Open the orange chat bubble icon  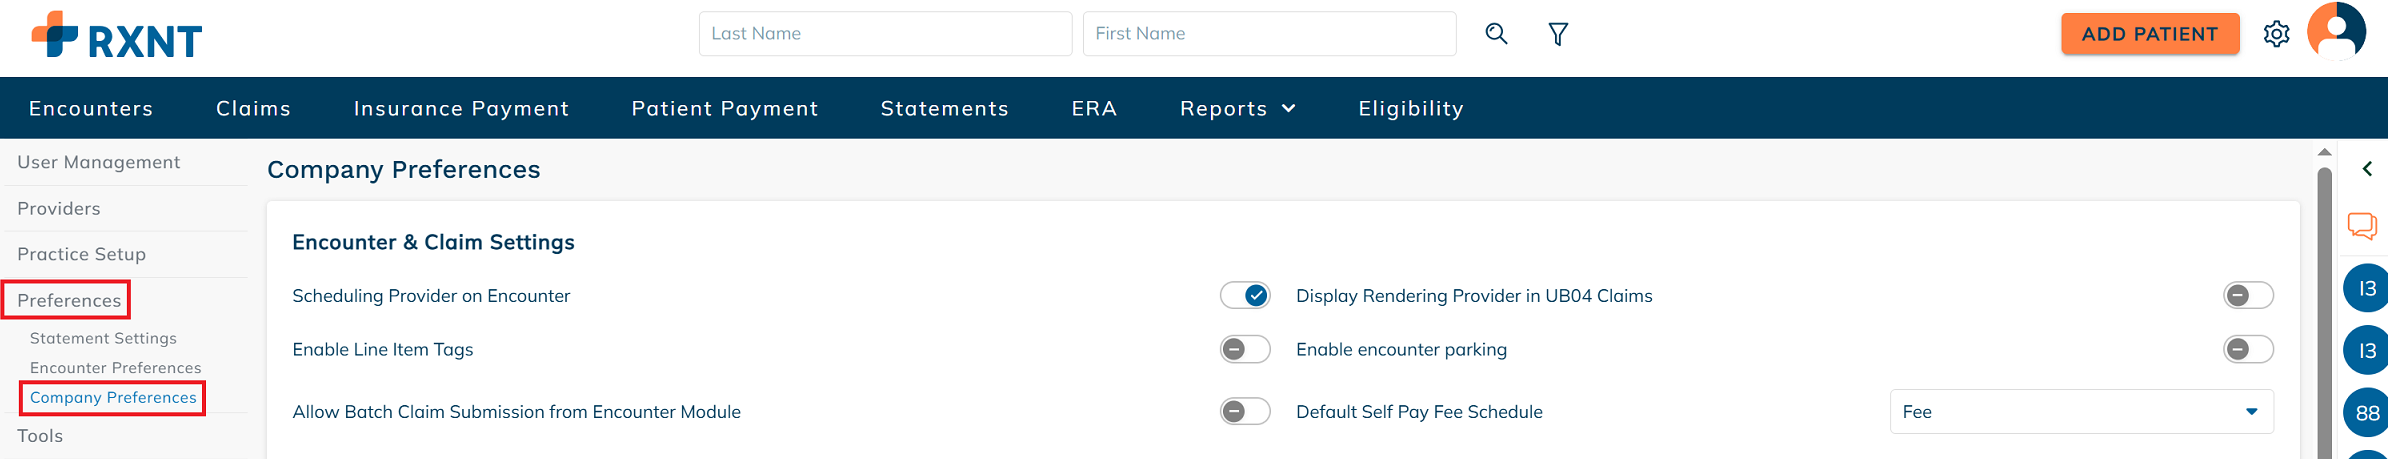[2362, 226]
